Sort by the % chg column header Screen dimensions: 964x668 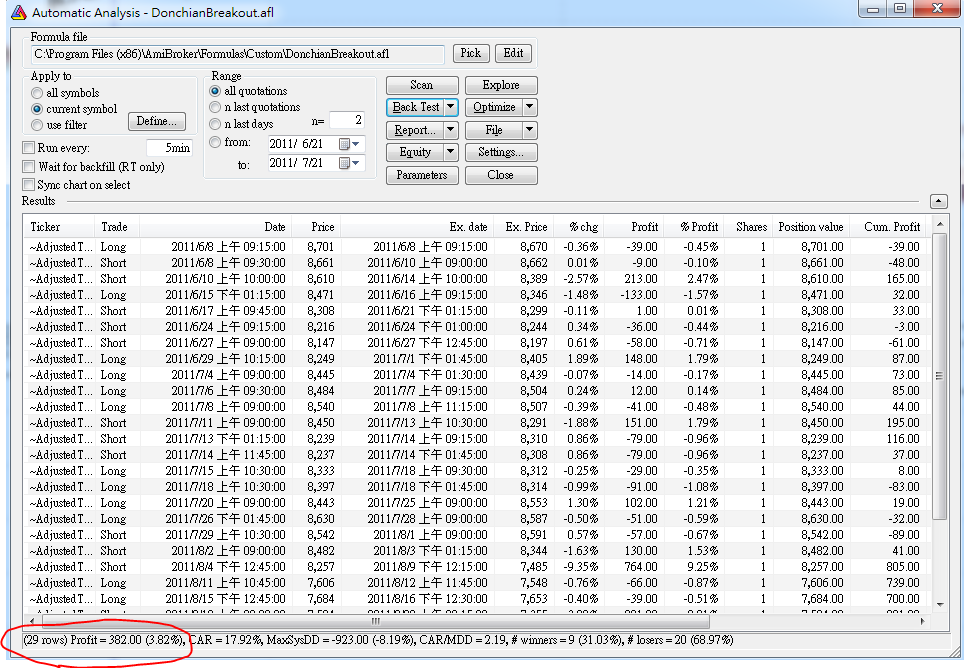pyautogui.click(x=579, y=227)
